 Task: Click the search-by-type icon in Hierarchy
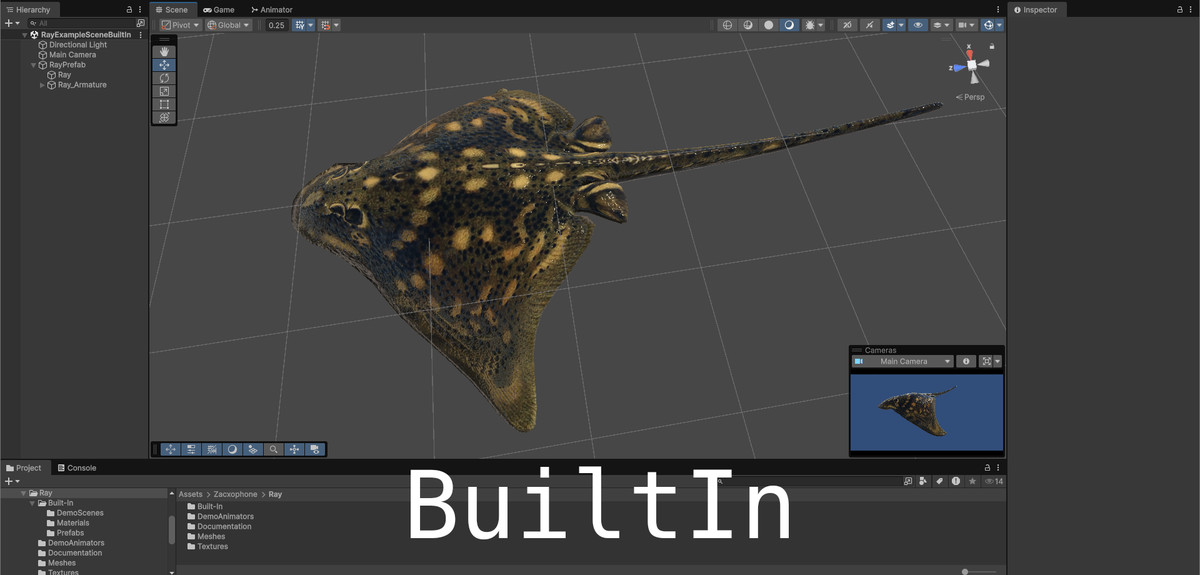[140, 22]
